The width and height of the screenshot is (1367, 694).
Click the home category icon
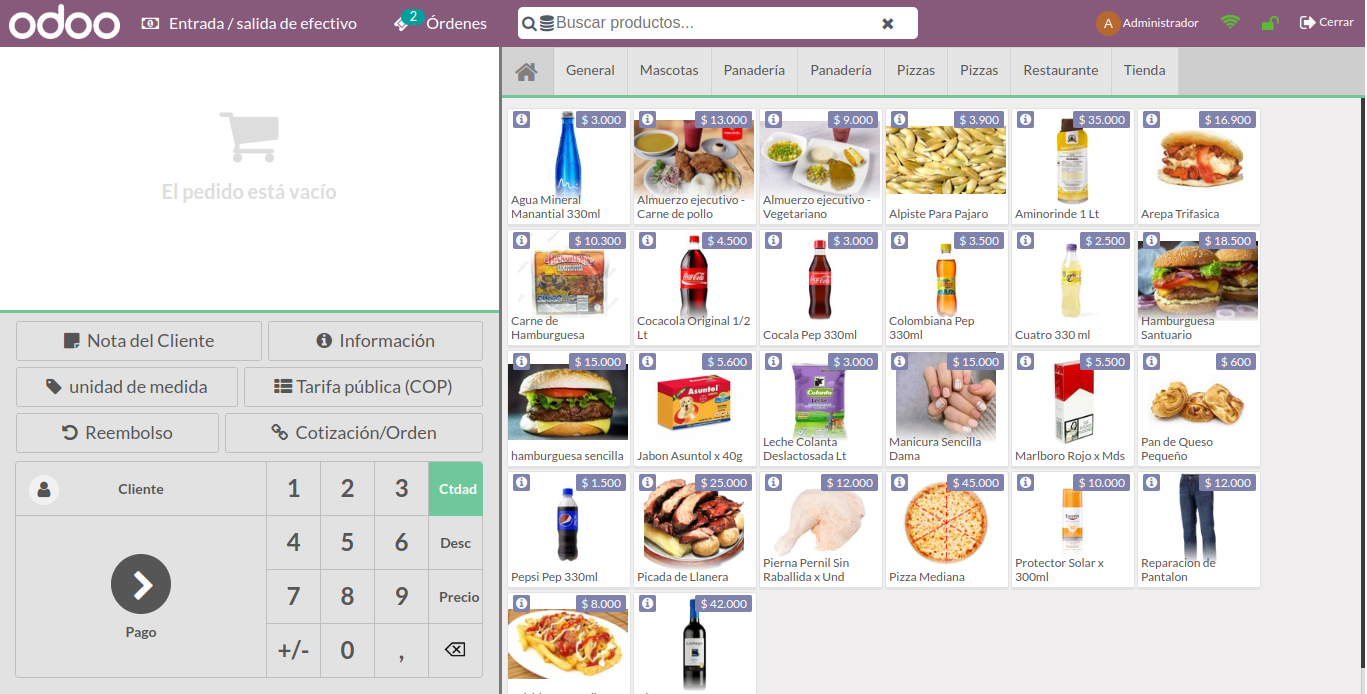coord(526,71)
